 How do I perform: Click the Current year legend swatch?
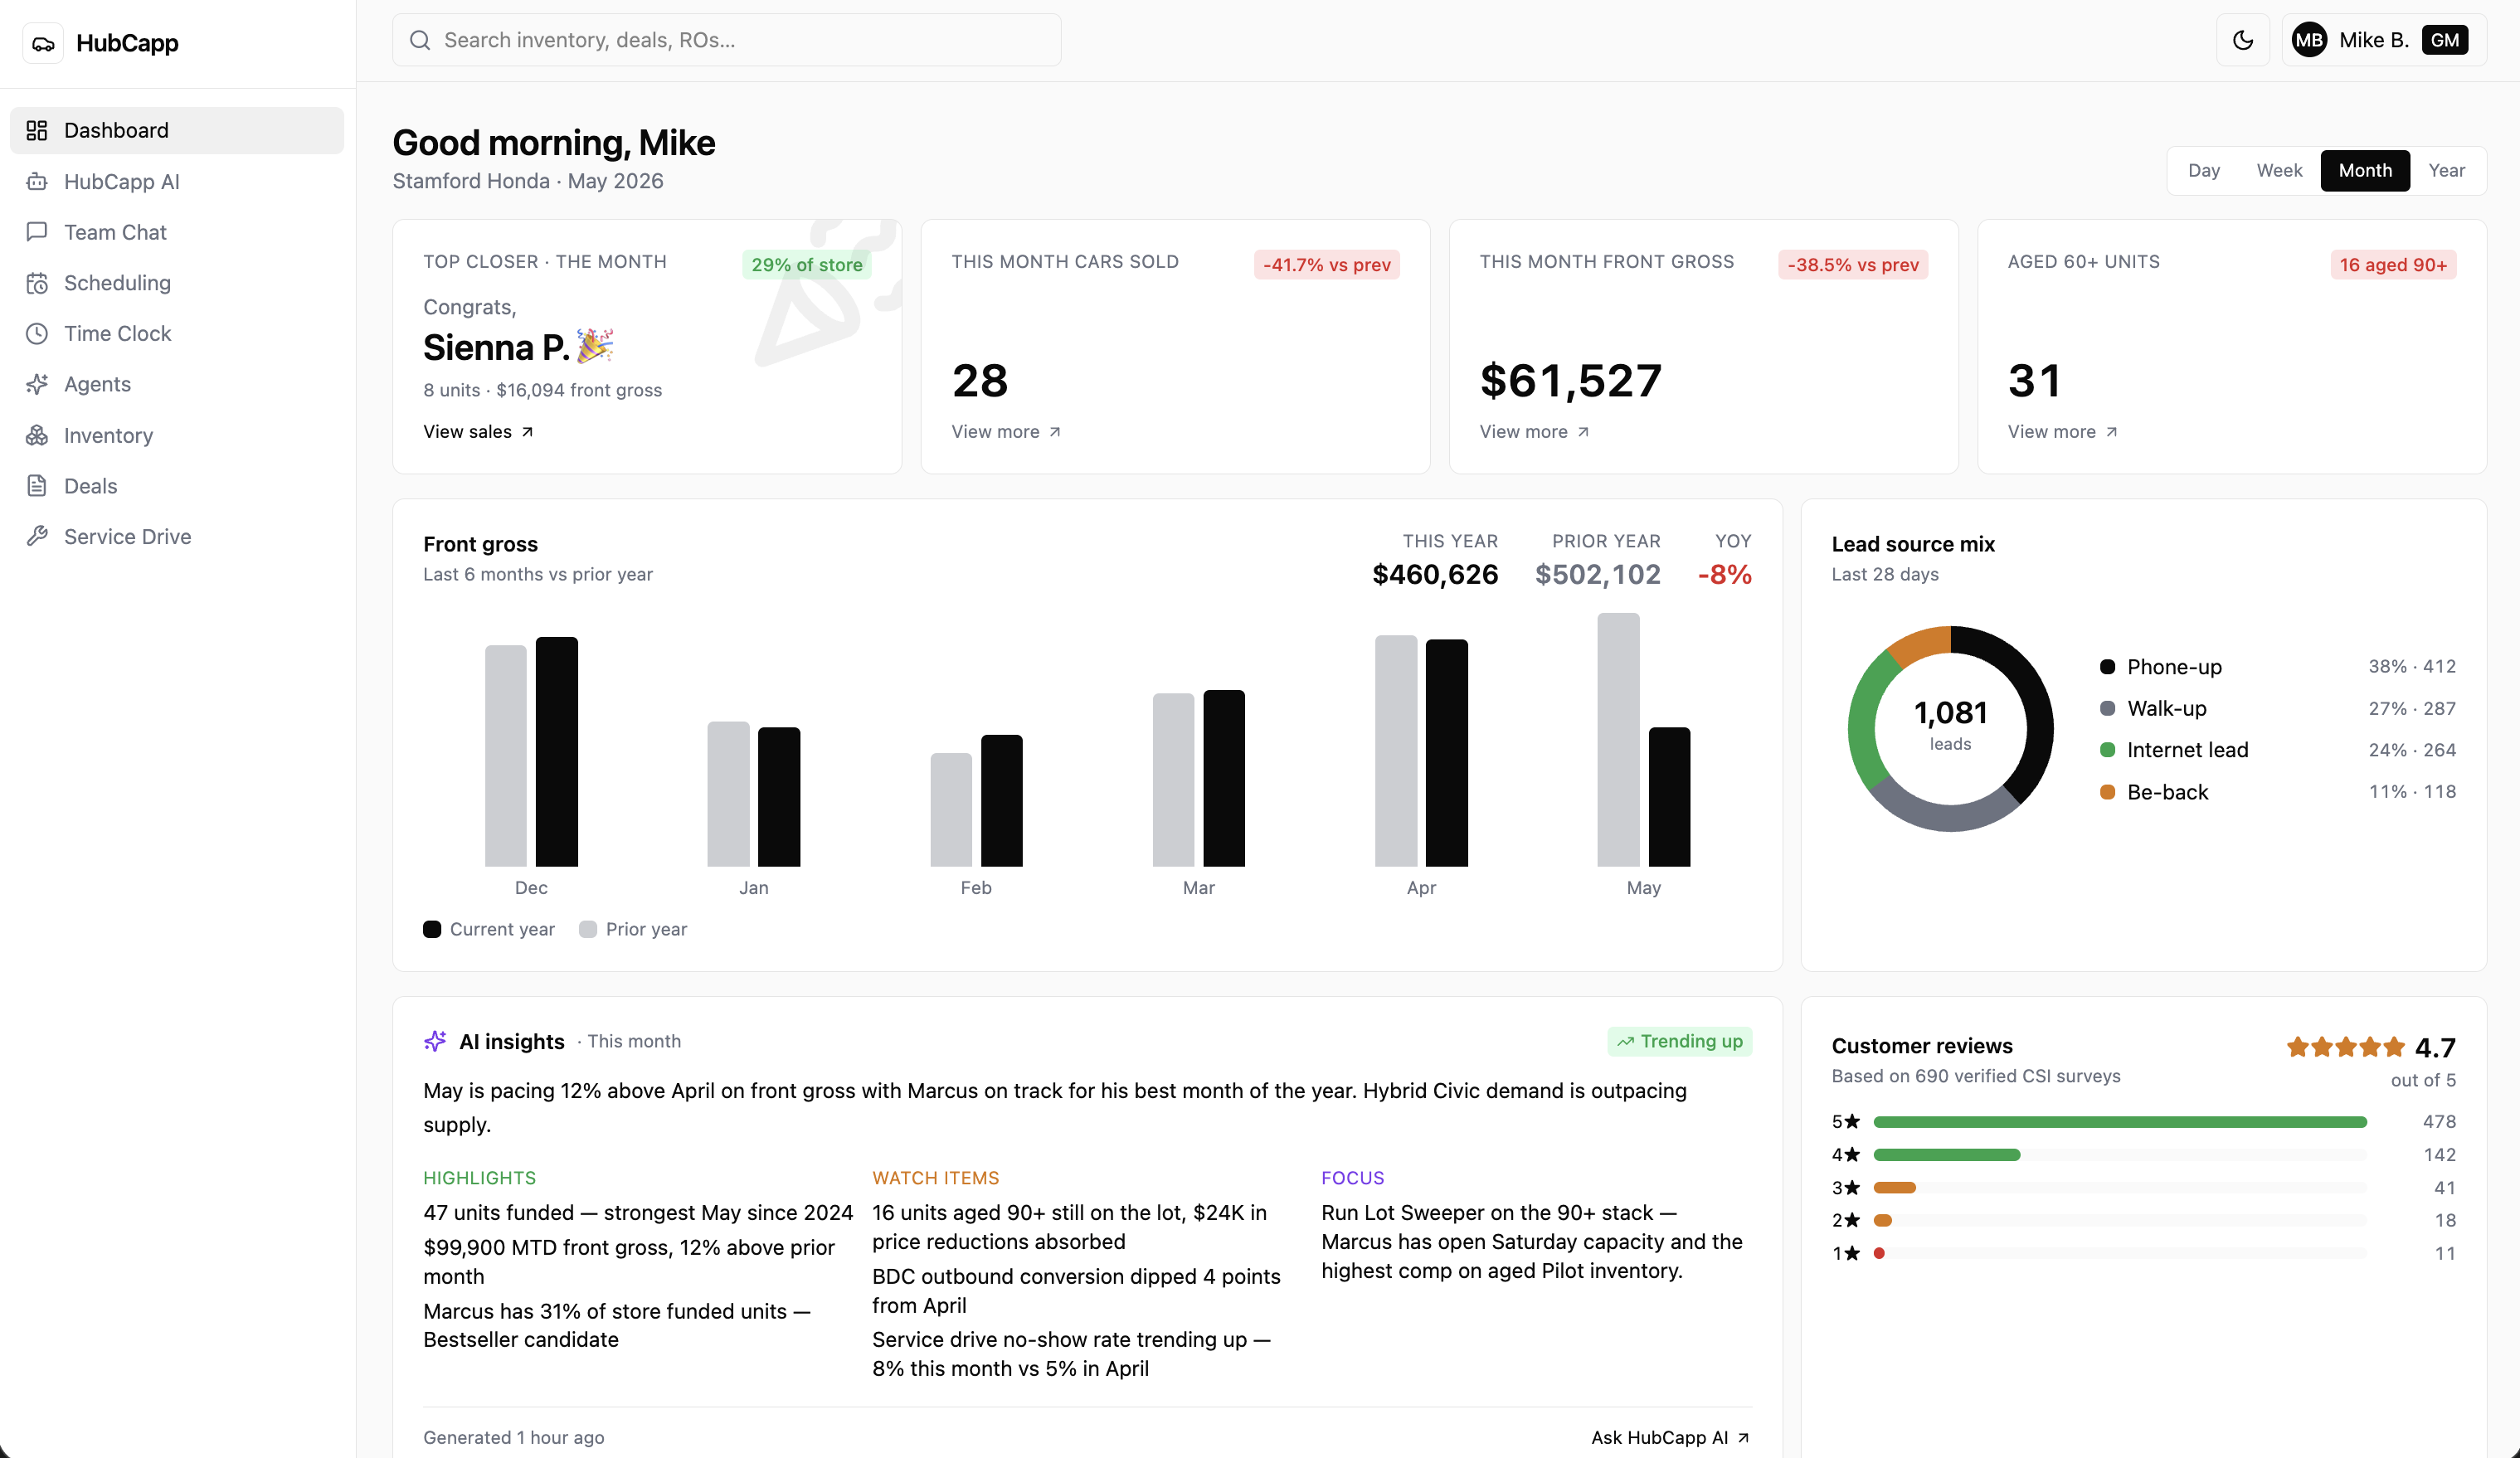432,929
